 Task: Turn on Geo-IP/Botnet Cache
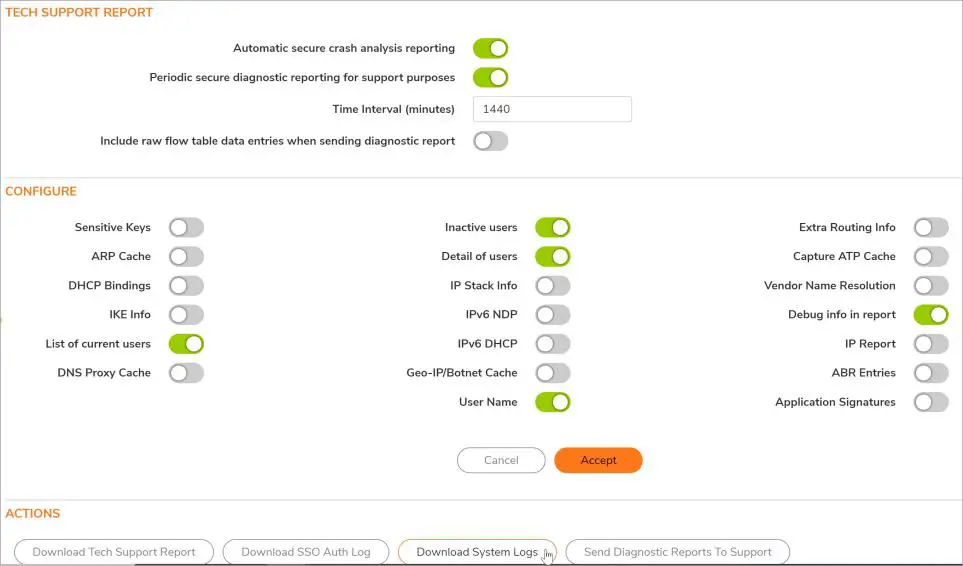(552, 373)
